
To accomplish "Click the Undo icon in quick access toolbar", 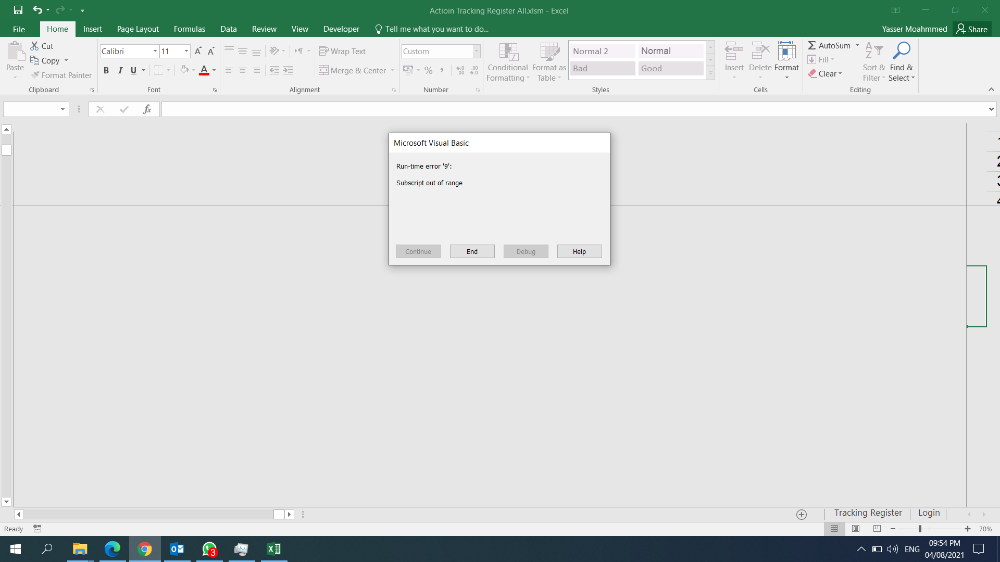I will 38,10.
